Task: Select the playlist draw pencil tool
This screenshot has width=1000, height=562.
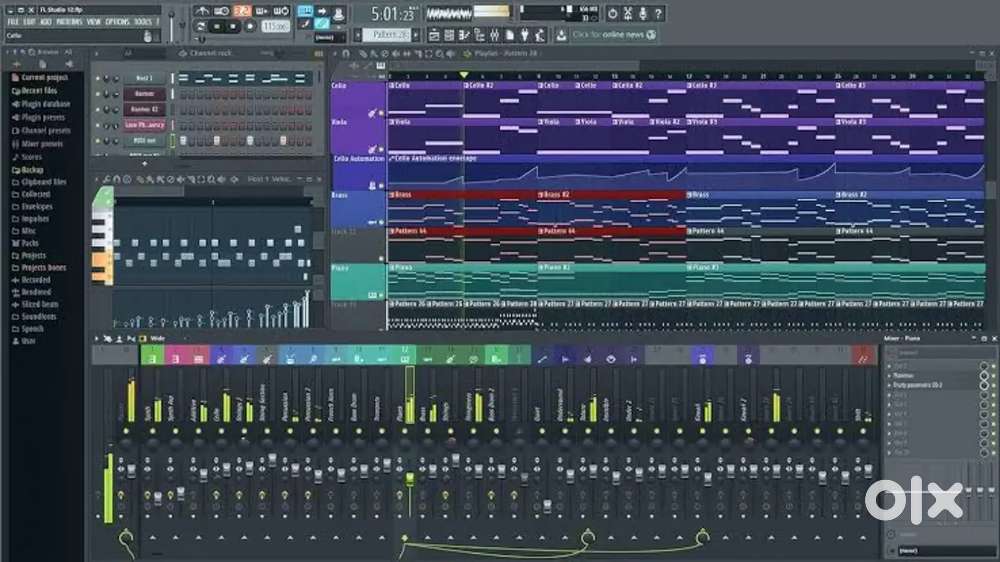Action: point(364,54)
